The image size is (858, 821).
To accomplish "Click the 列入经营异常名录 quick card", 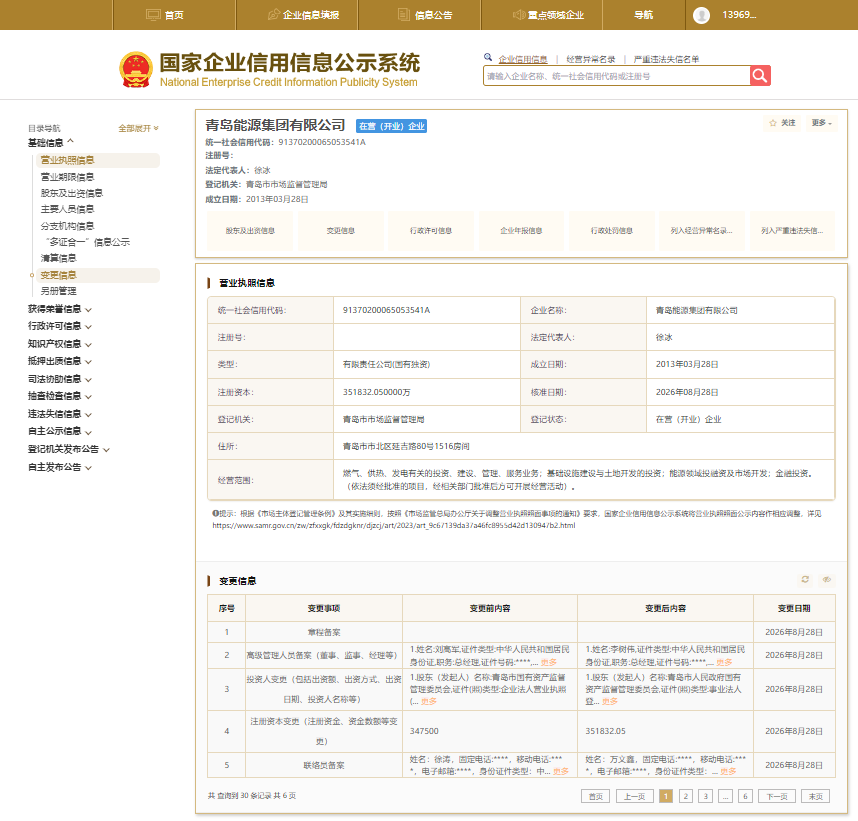I will click(702, 231).
